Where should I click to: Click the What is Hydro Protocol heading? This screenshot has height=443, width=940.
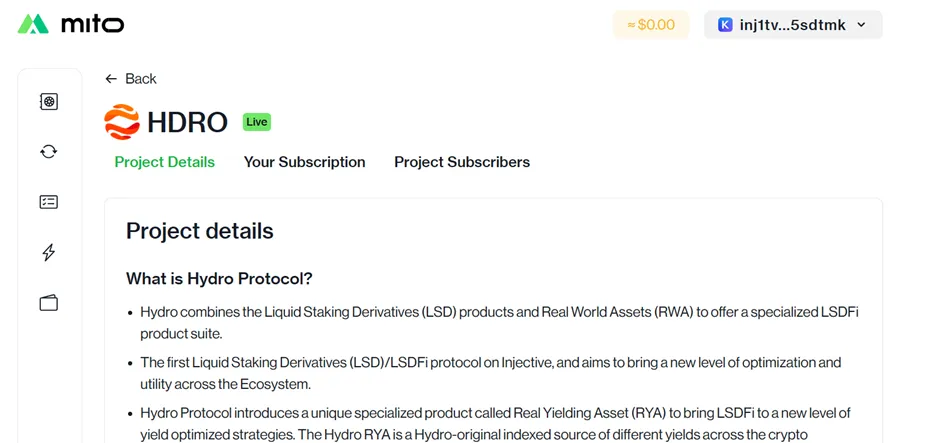[219, 279]
